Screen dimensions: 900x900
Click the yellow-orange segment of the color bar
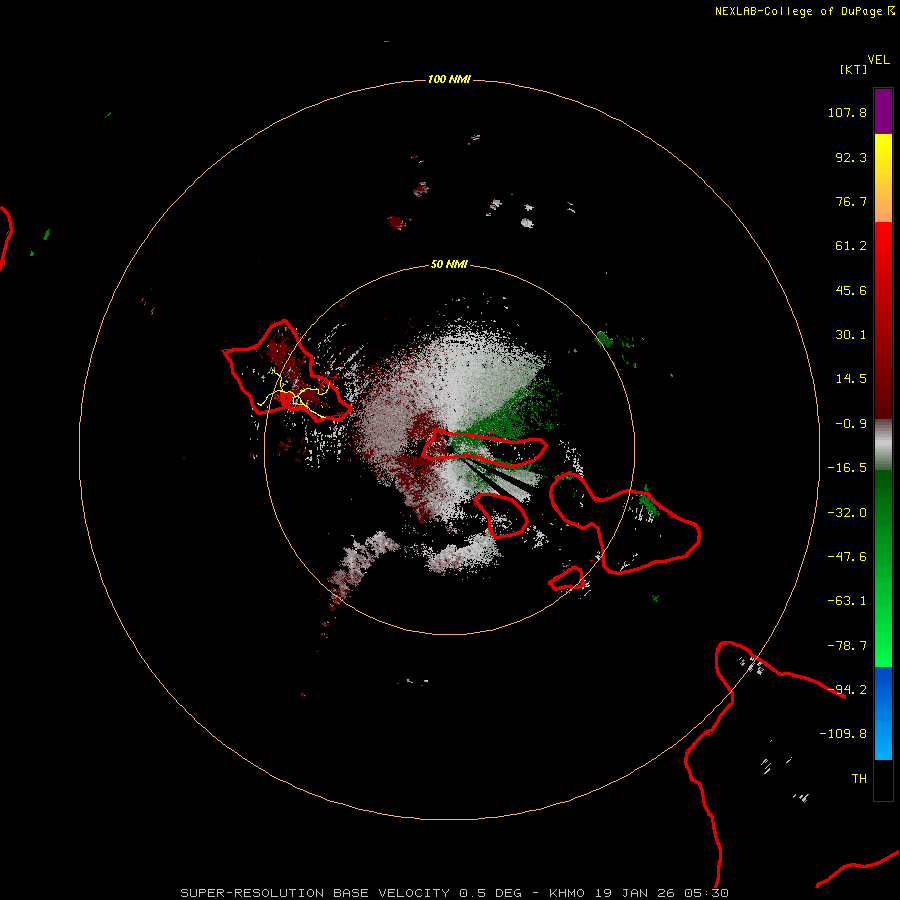(x=883, y=178)
